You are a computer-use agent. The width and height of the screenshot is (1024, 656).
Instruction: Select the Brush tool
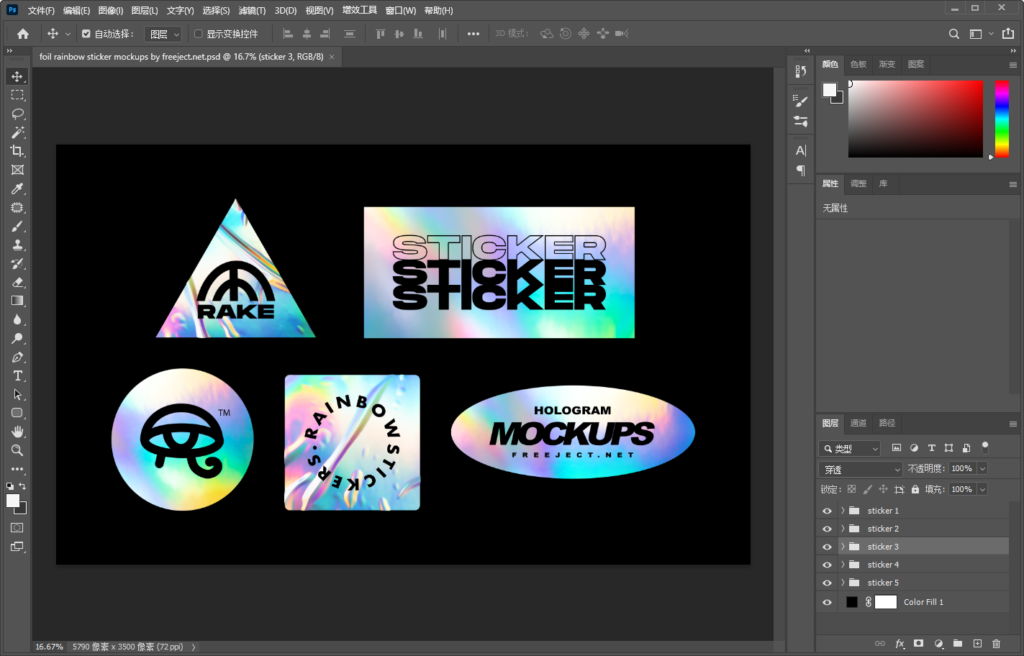pyautogui.click(x=17, y=227)
